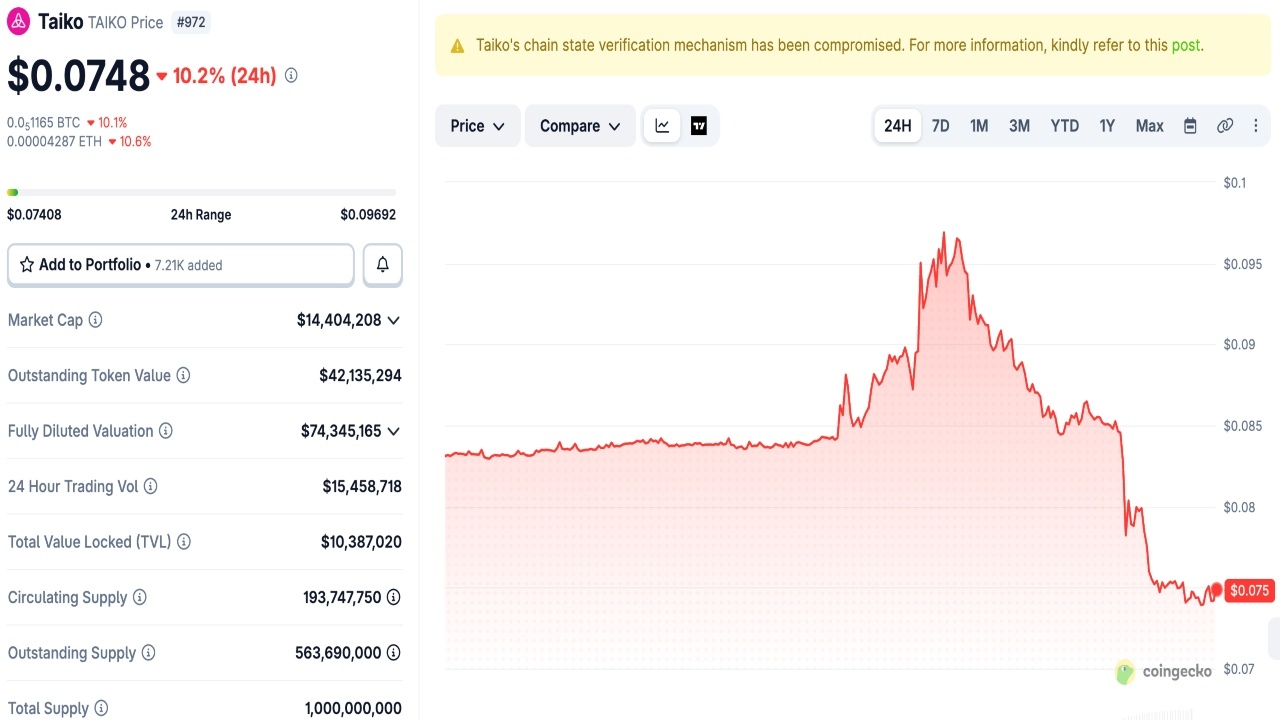This screenshot has width=1280, height=720.
Task: Open the Price dropdown
Action: tap(478, 126)
